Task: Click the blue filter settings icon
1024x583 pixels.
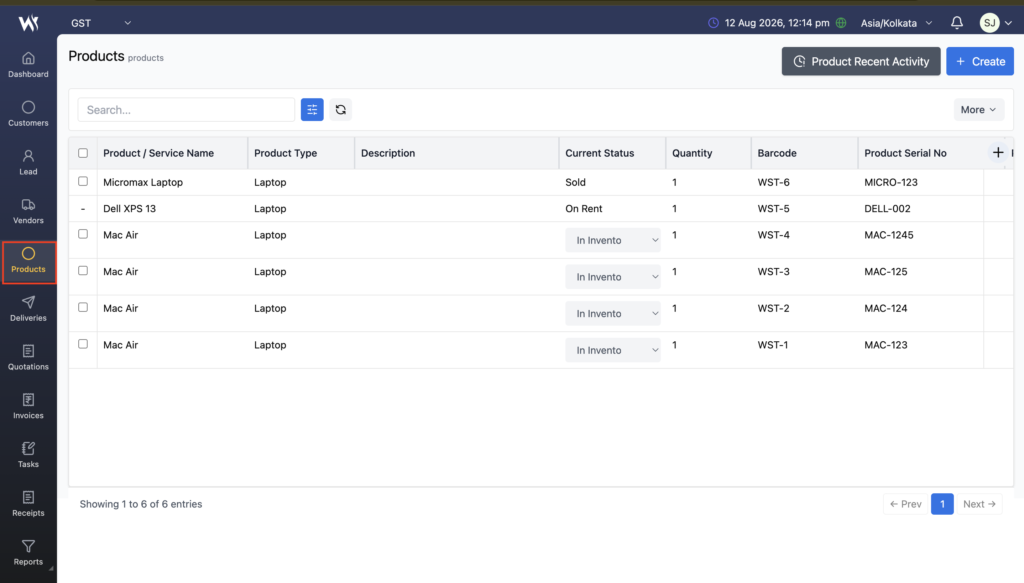Action: coord(312,110)
